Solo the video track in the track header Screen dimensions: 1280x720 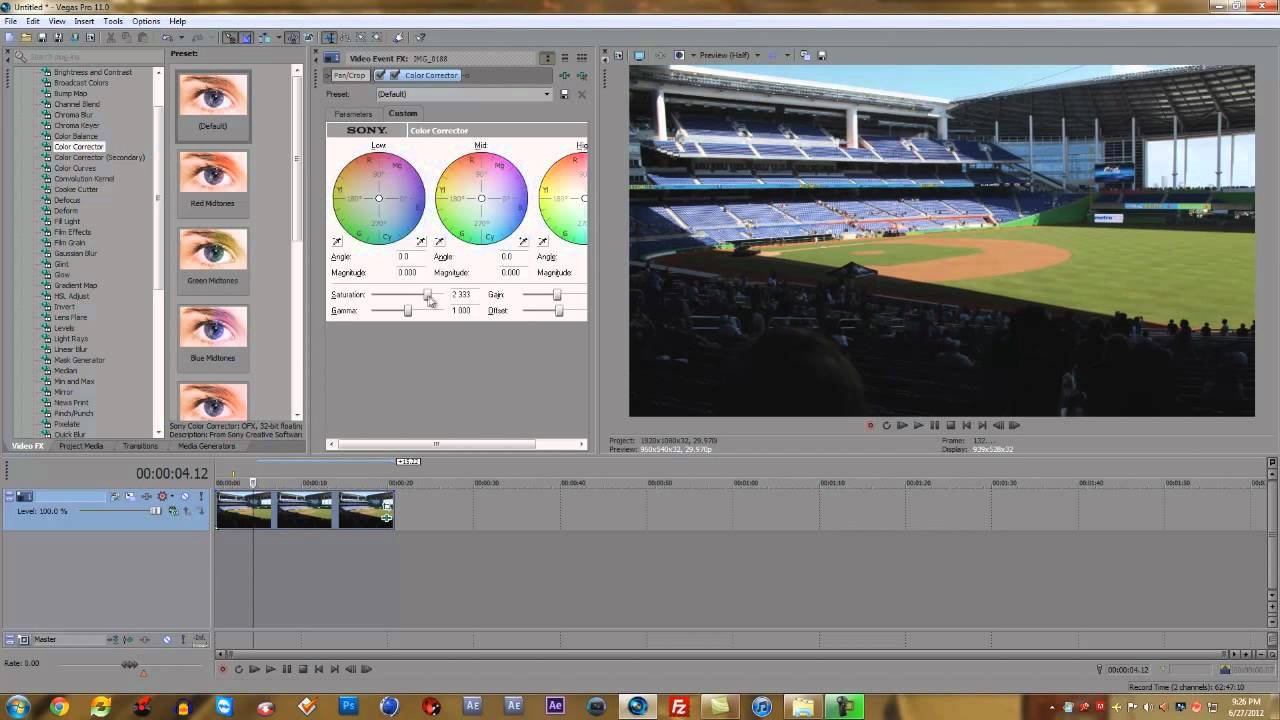(x=201, y=496)
